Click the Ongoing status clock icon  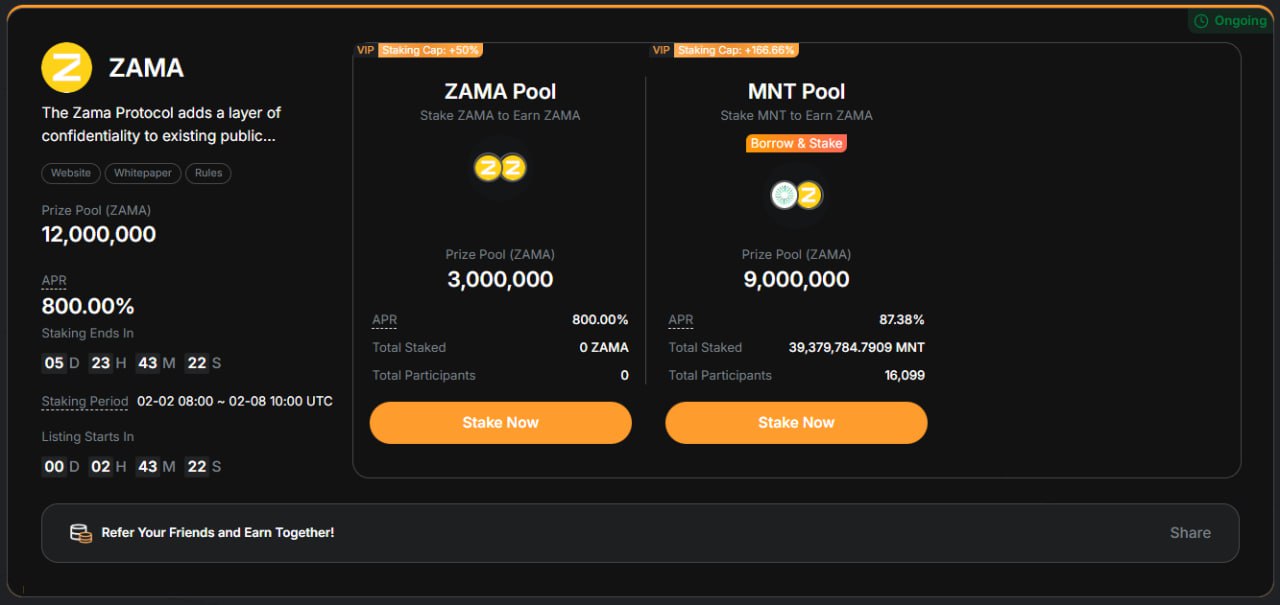point(1201,21)
